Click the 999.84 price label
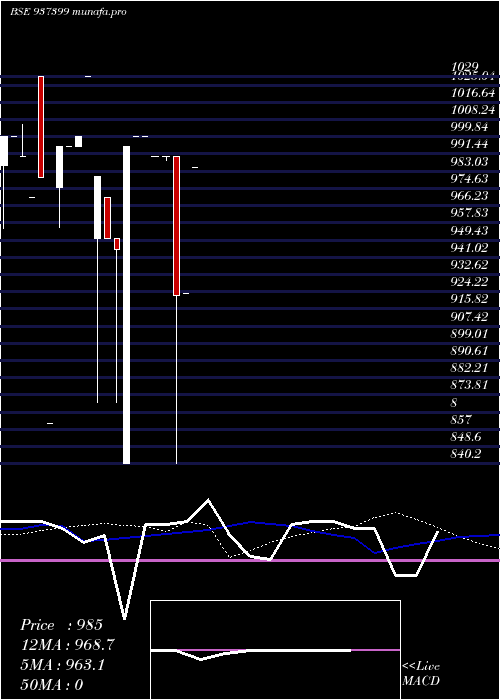Image resolution: width=500 pixels, height=700 pixels. pos(469,127)
